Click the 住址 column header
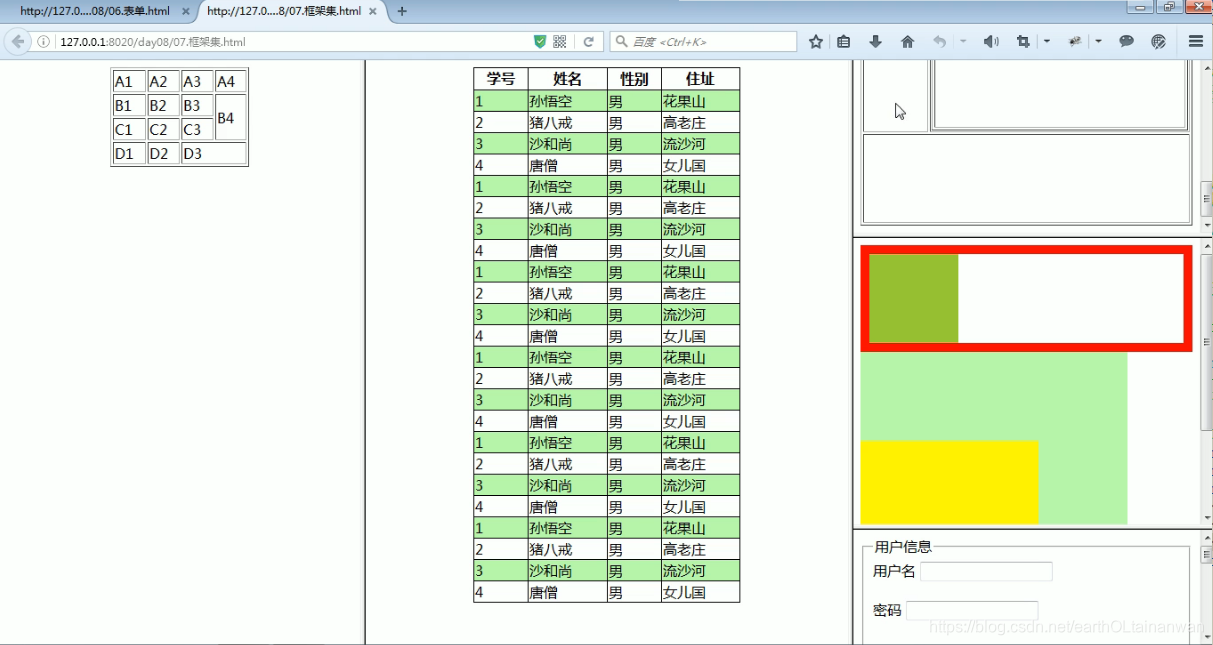 pos(700,79)
